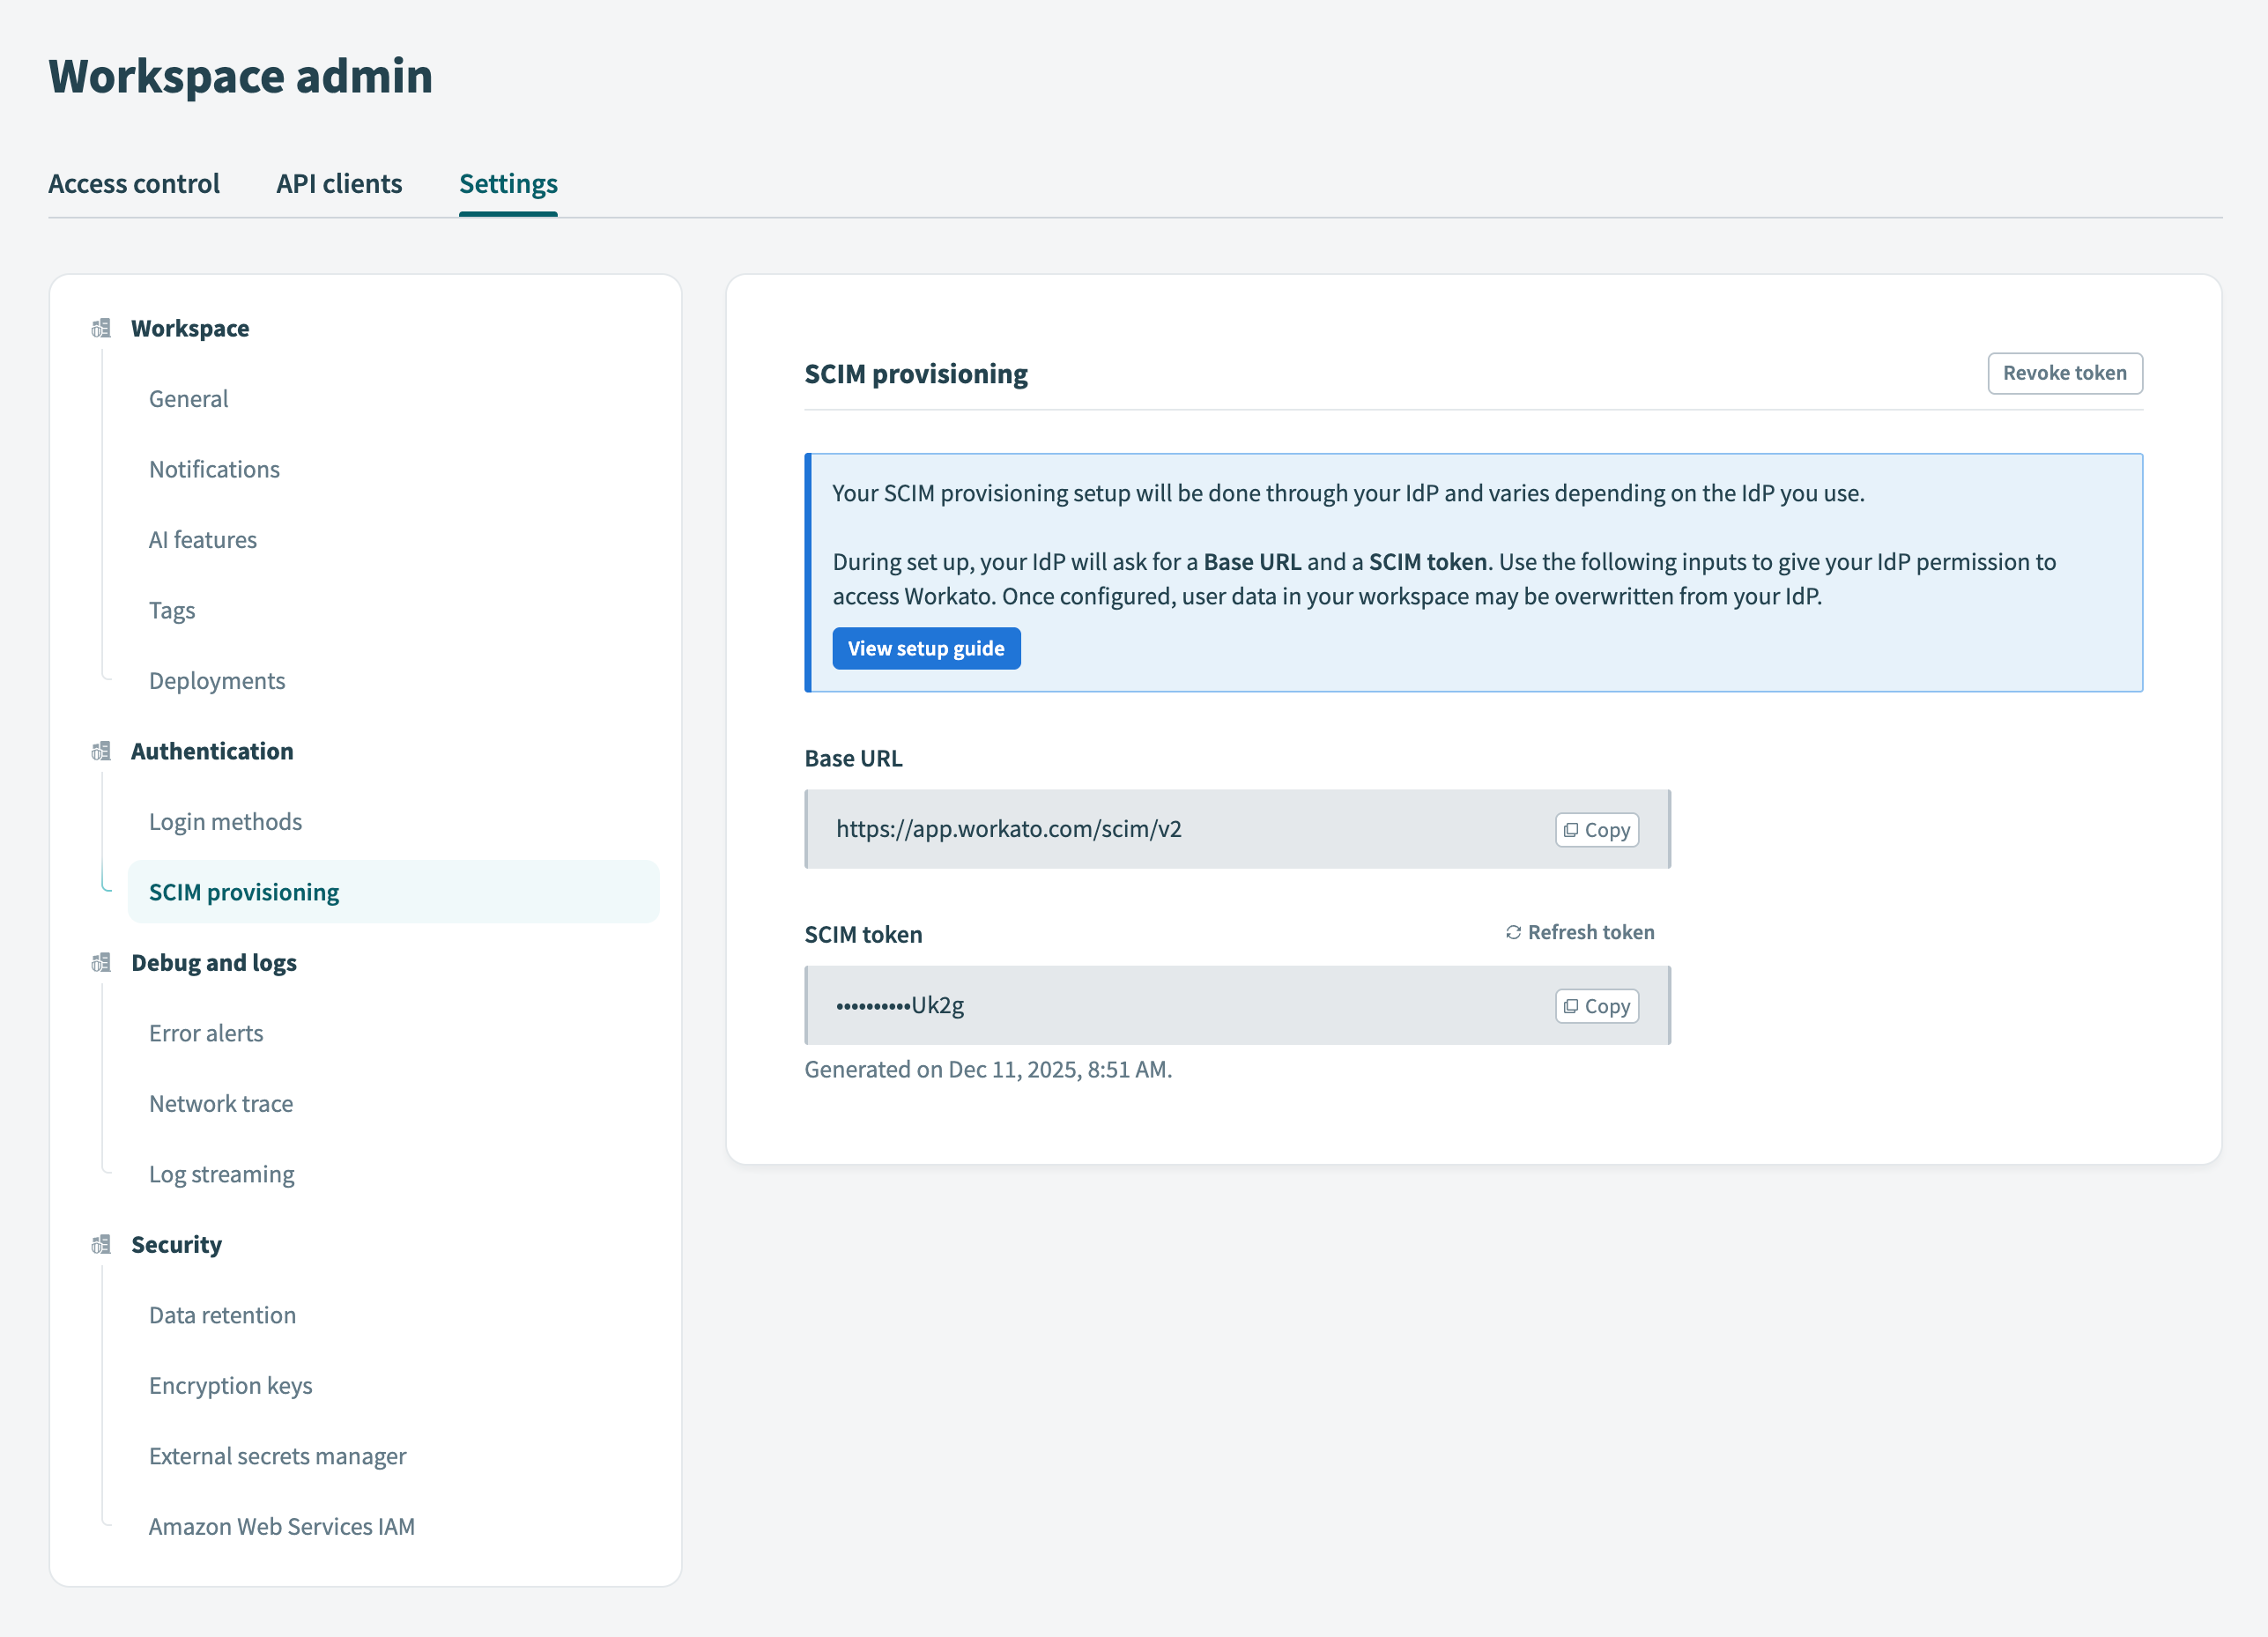
Task: Open the Amazon Web Services IAM page
Action: click(x=282, y=1526)
